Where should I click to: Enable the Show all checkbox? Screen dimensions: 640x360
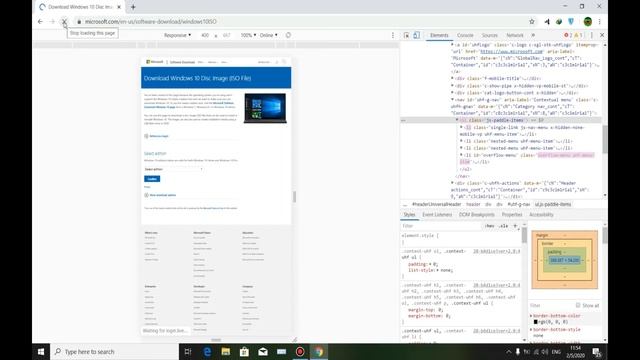coord(578,305)
